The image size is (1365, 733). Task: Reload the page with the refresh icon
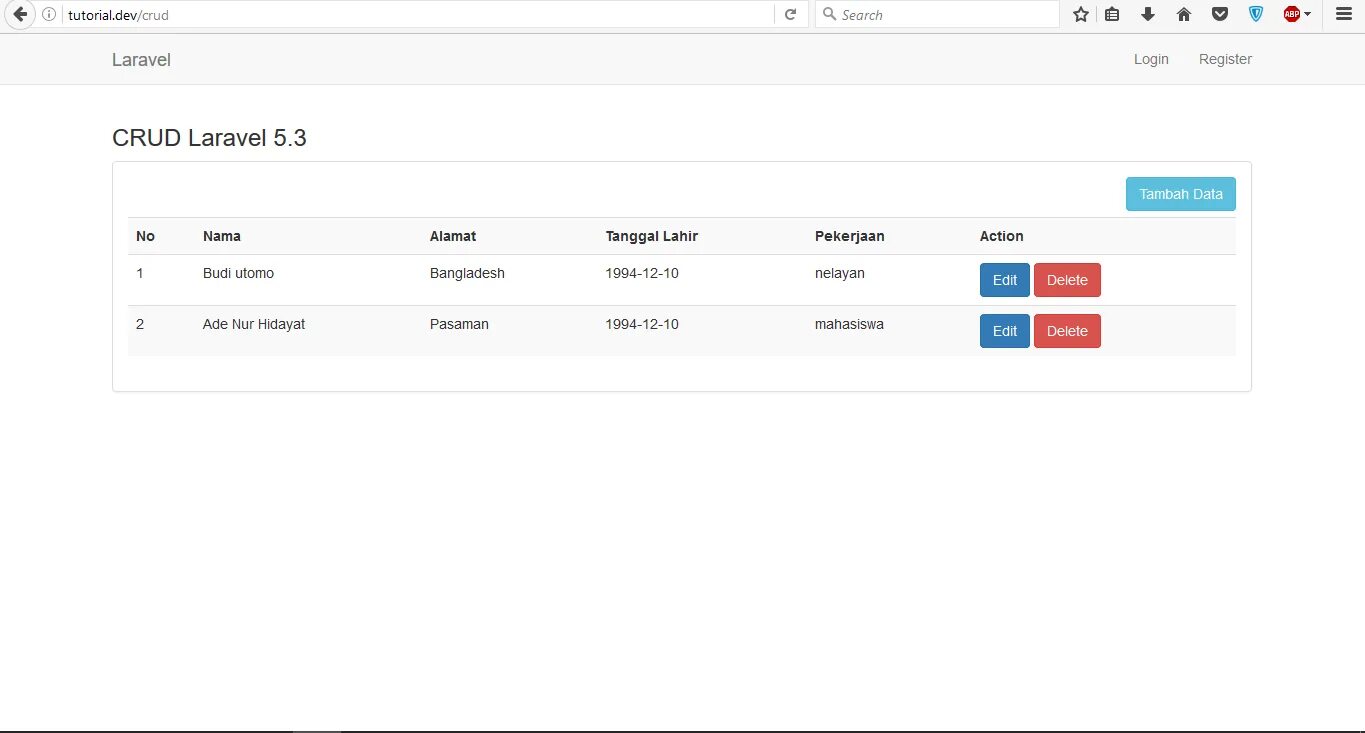tap(790, 14)
